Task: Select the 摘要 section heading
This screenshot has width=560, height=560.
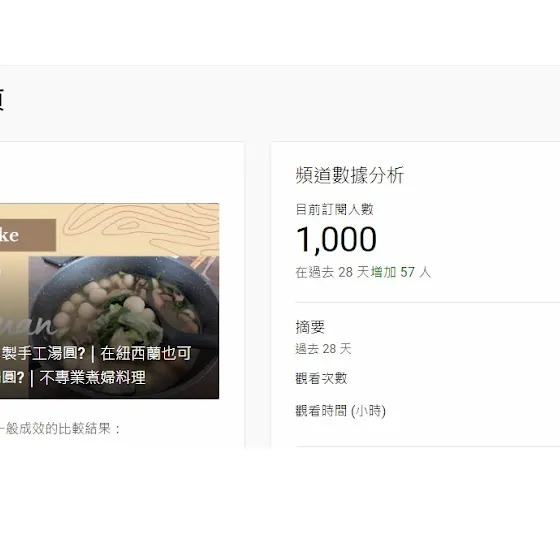Action: click(x=310, y=327)
